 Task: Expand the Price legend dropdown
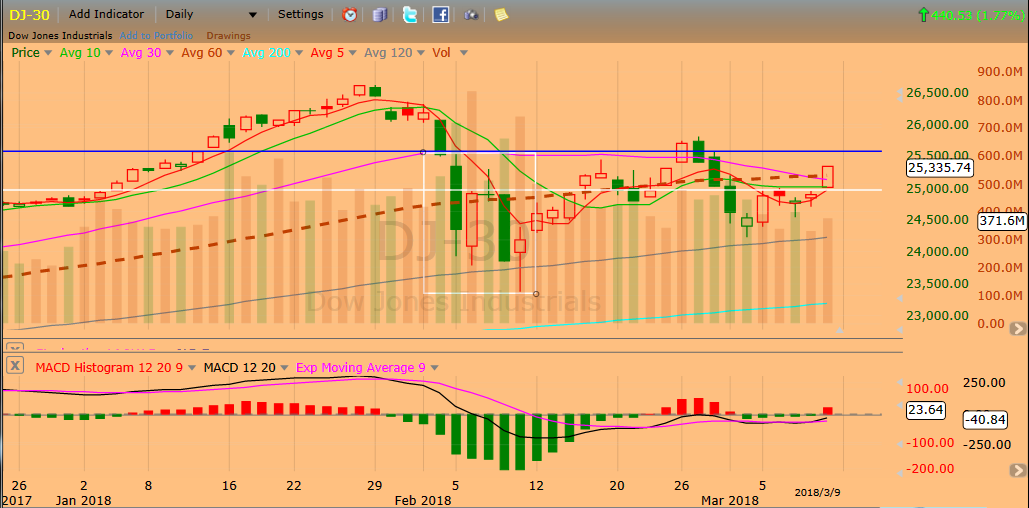48,53
